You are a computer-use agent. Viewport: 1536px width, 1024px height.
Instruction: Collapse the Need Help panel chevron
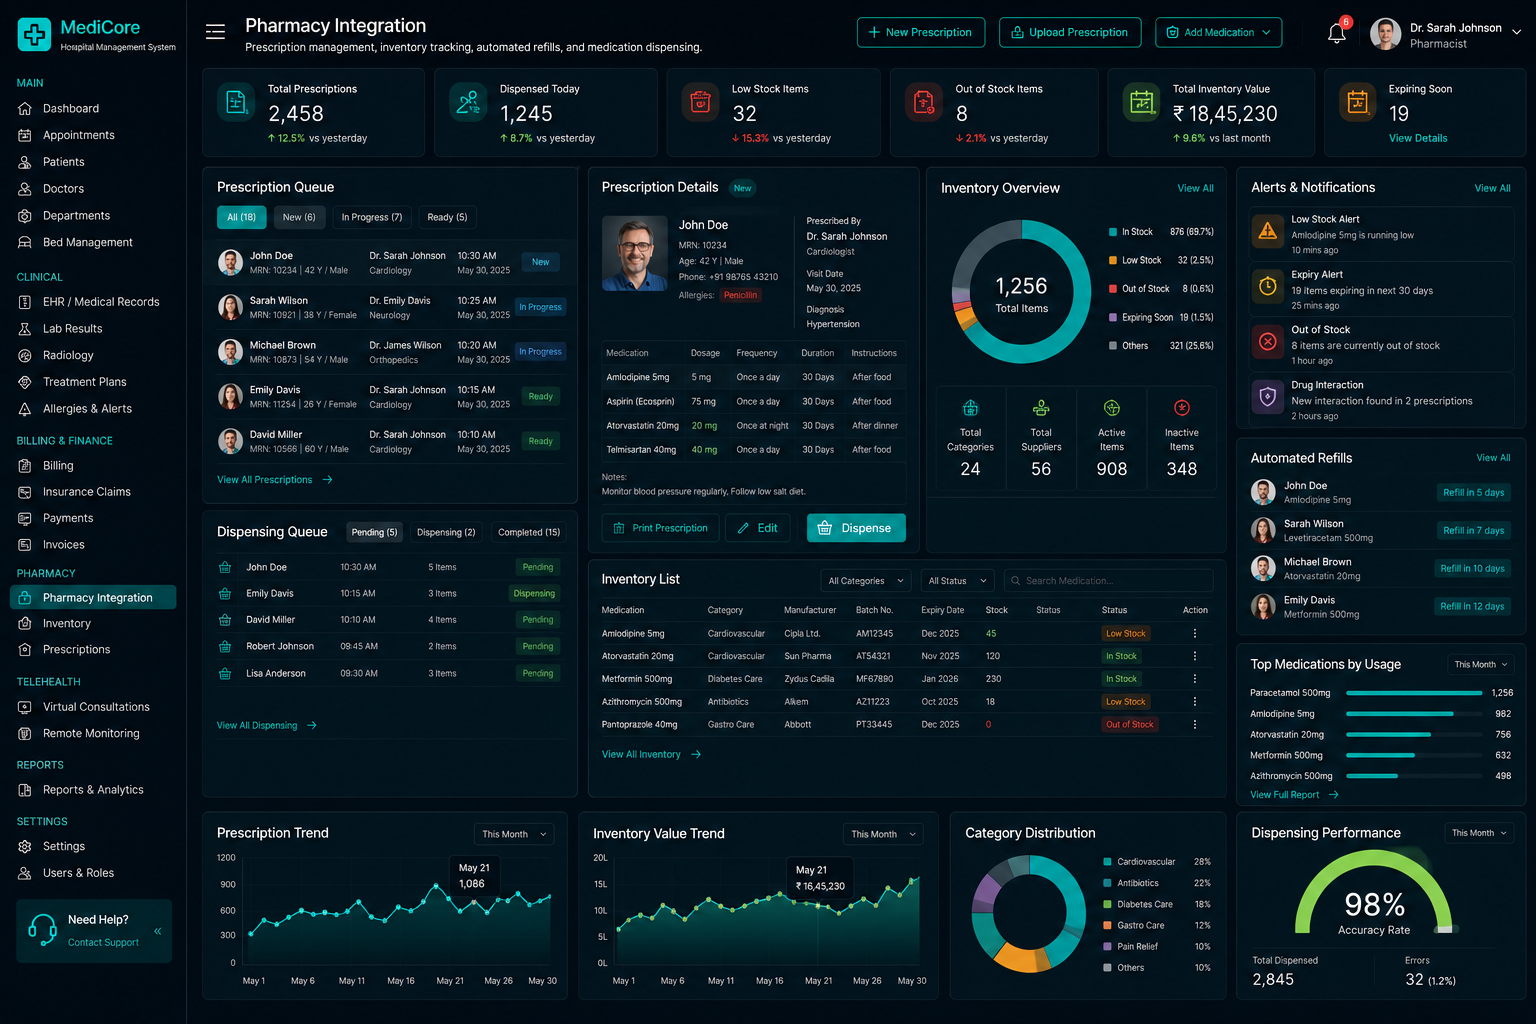click(158, 931)
